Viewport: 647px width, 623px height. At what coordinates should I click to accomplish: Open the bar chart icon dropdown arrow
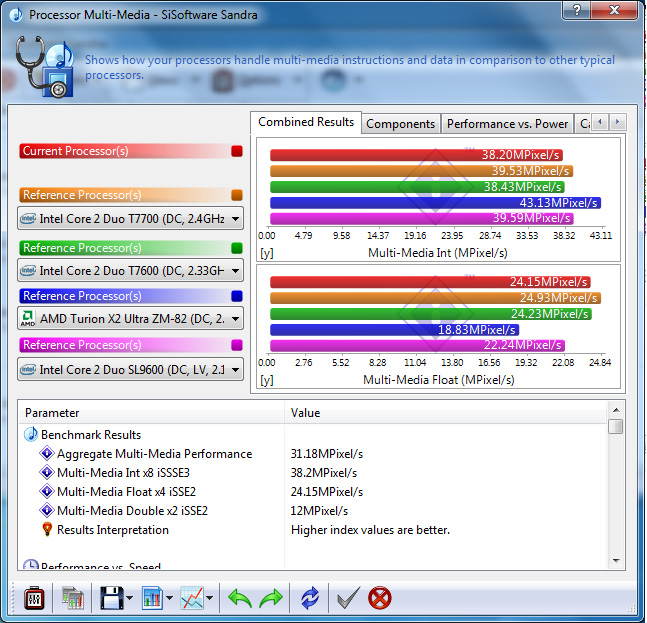point(169,598)
